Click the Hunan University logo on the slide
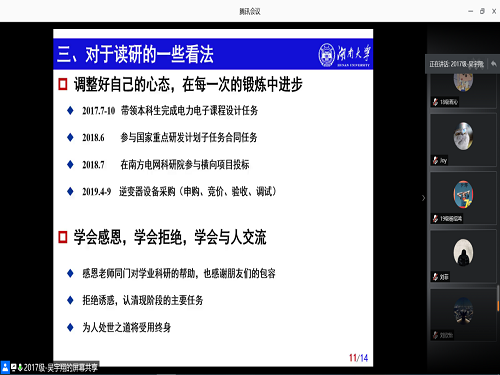Viewport: 500px width, 375px height. coord(344,54)
